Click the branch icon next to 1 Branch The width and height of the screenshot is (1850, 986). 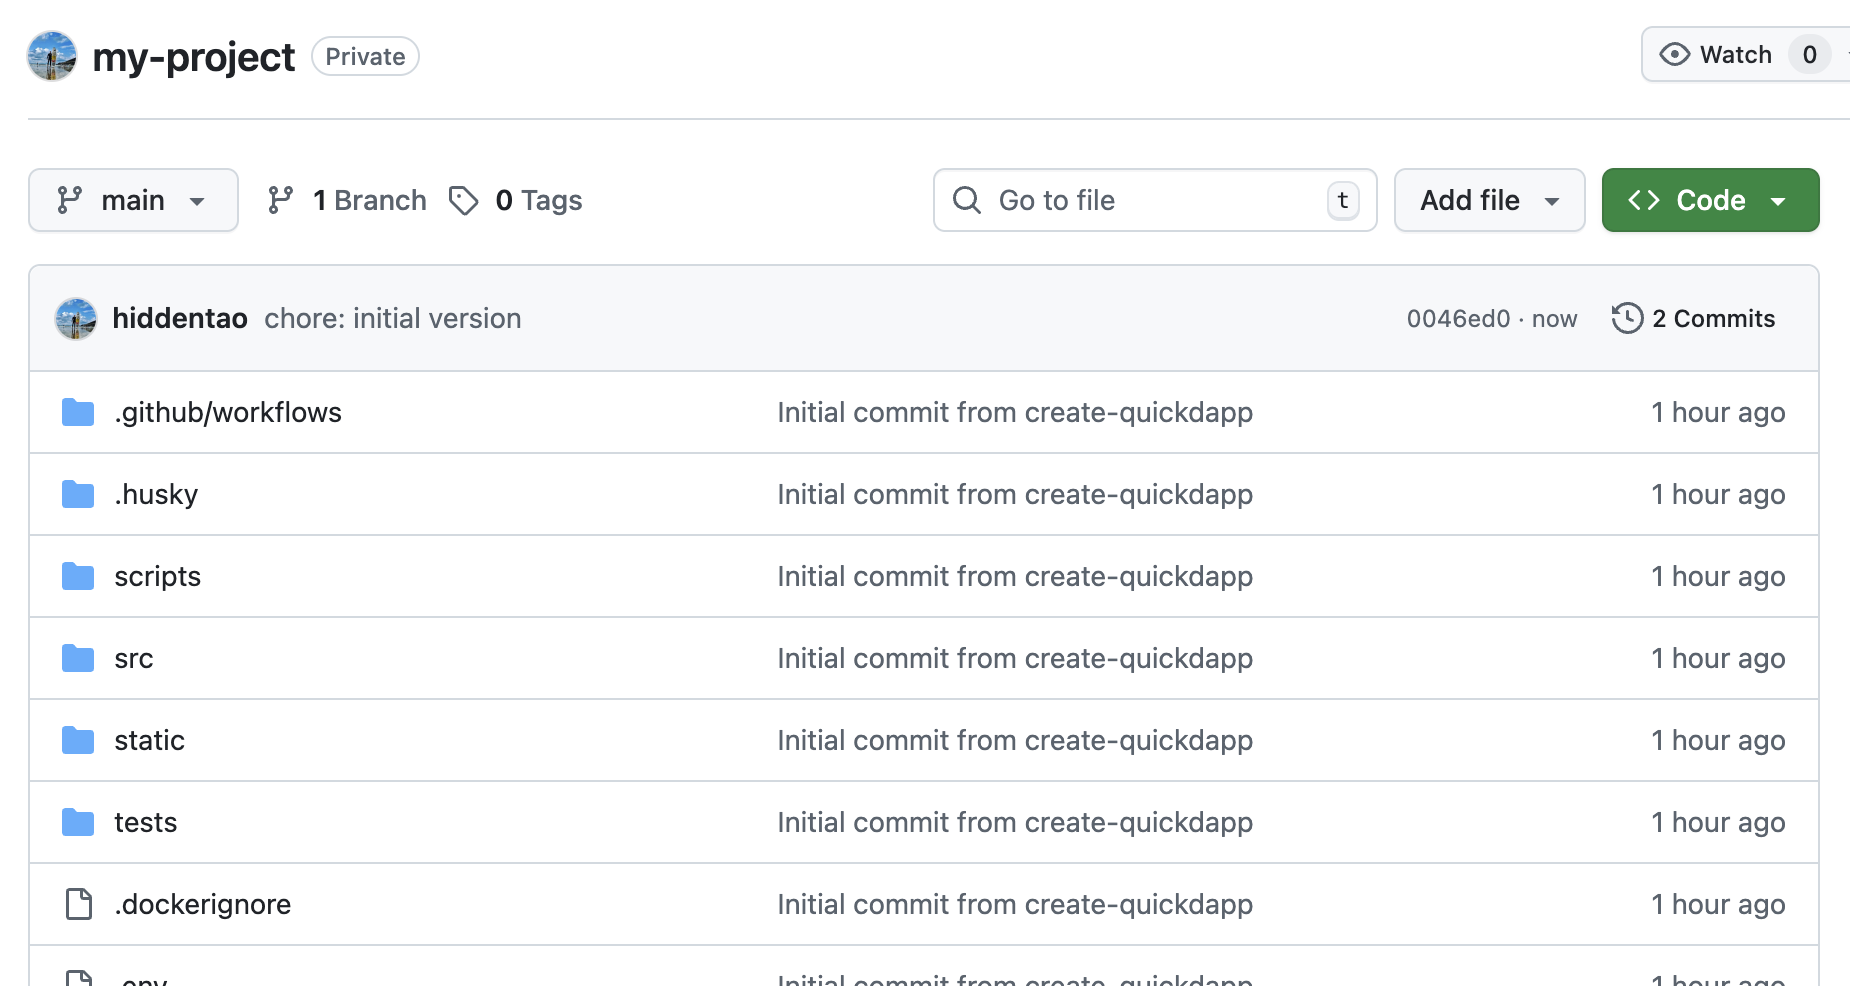tap(281, 201)
